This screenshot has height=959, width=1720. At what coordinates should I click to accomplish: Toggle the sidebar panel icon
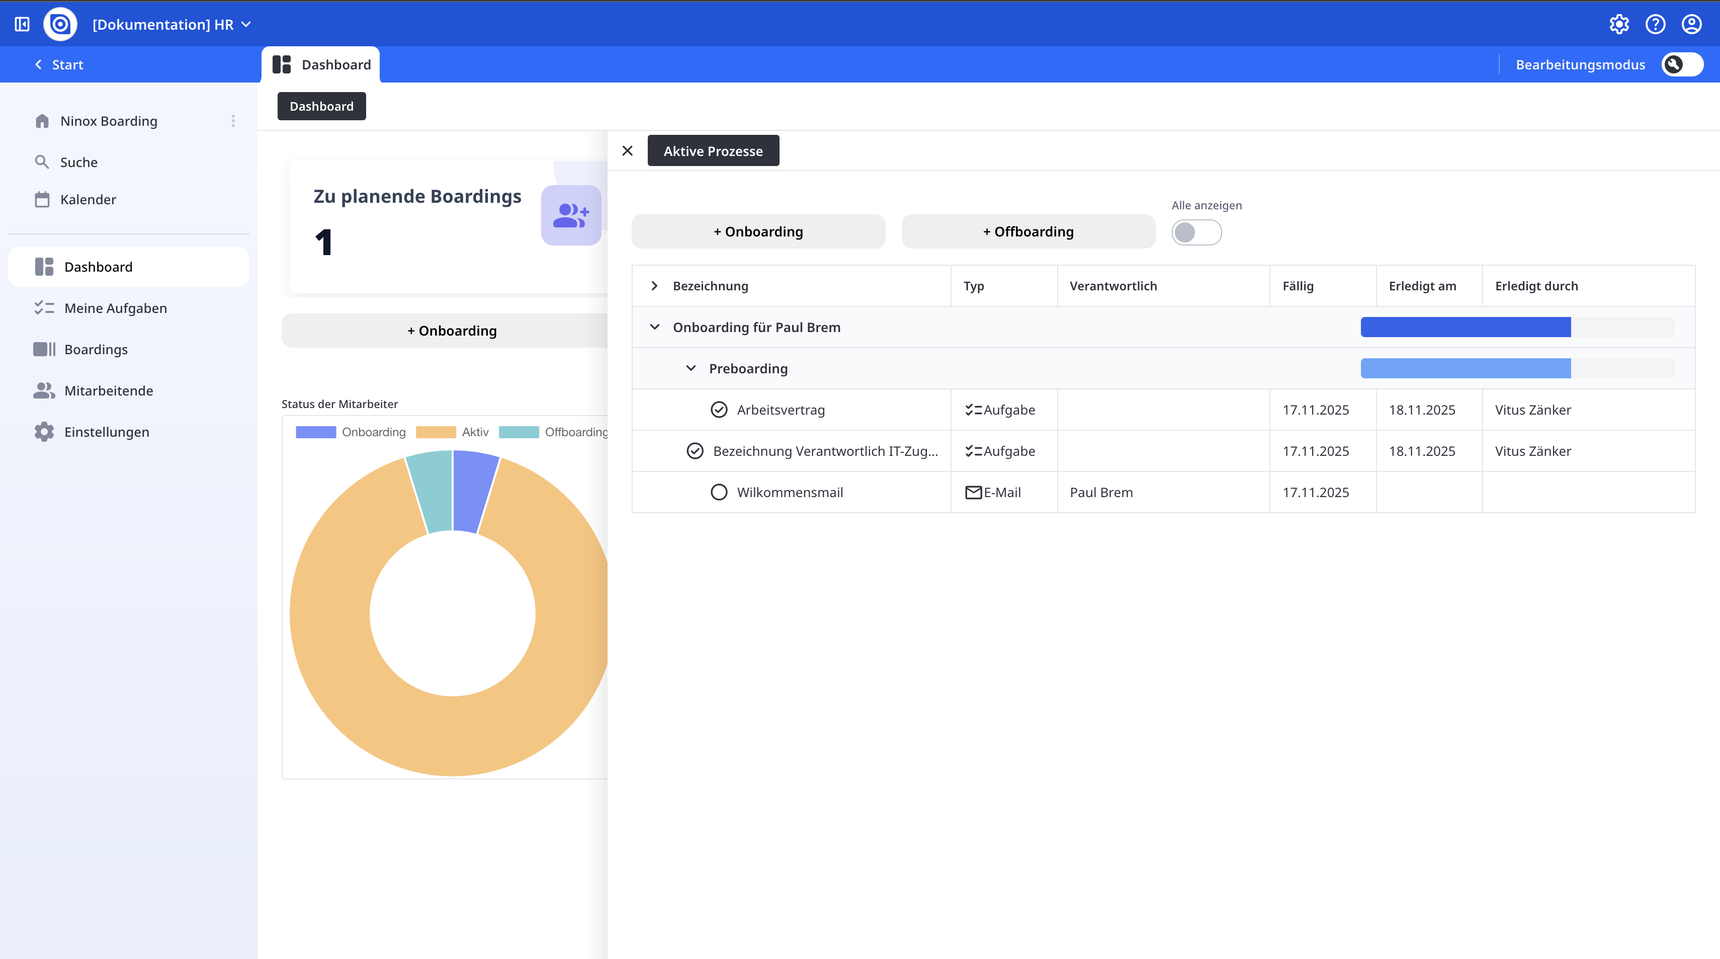(x=22, y=24)
